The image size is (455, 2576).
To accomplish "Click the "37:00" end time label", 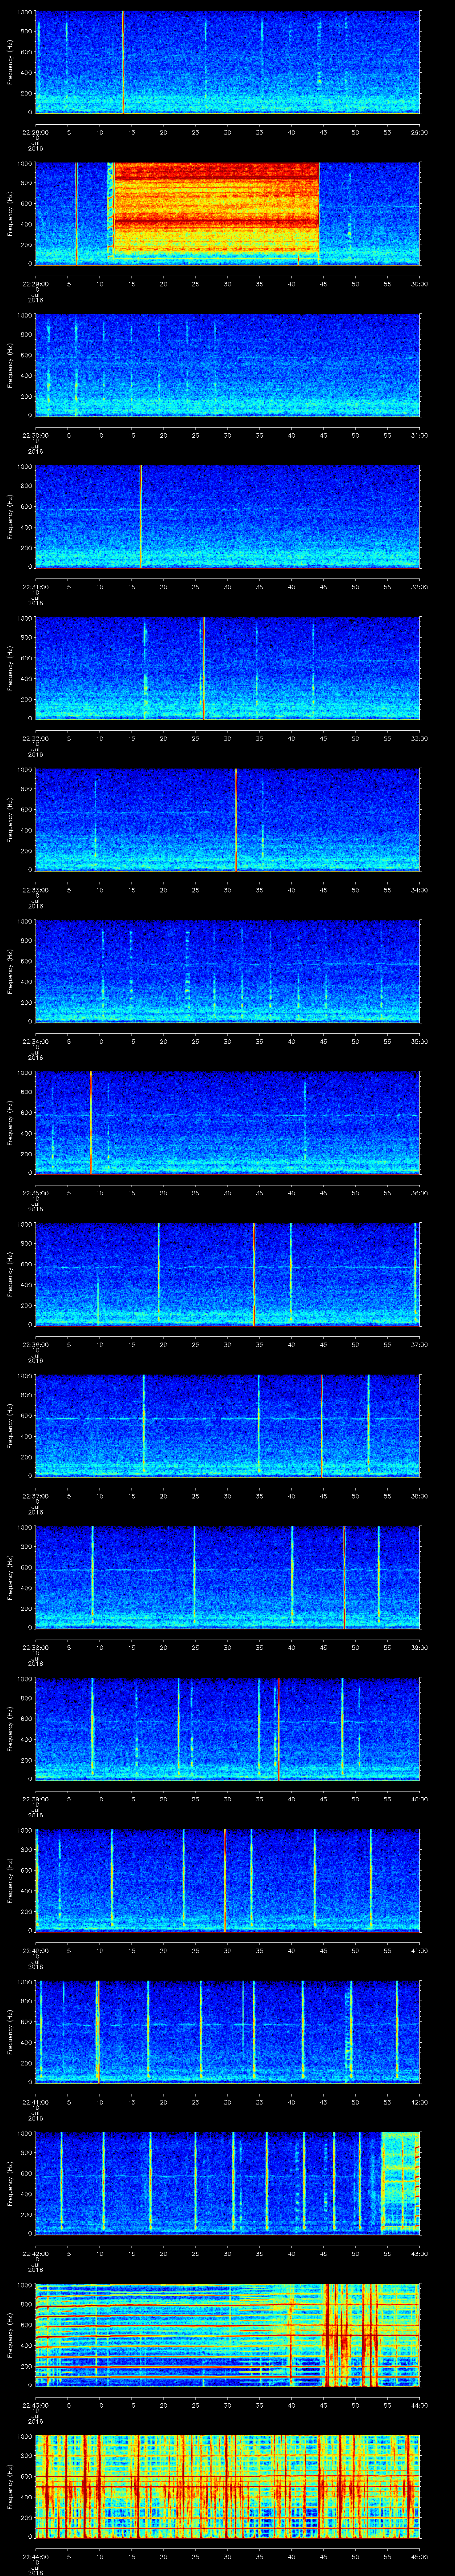I will [x=419, y=1345].
